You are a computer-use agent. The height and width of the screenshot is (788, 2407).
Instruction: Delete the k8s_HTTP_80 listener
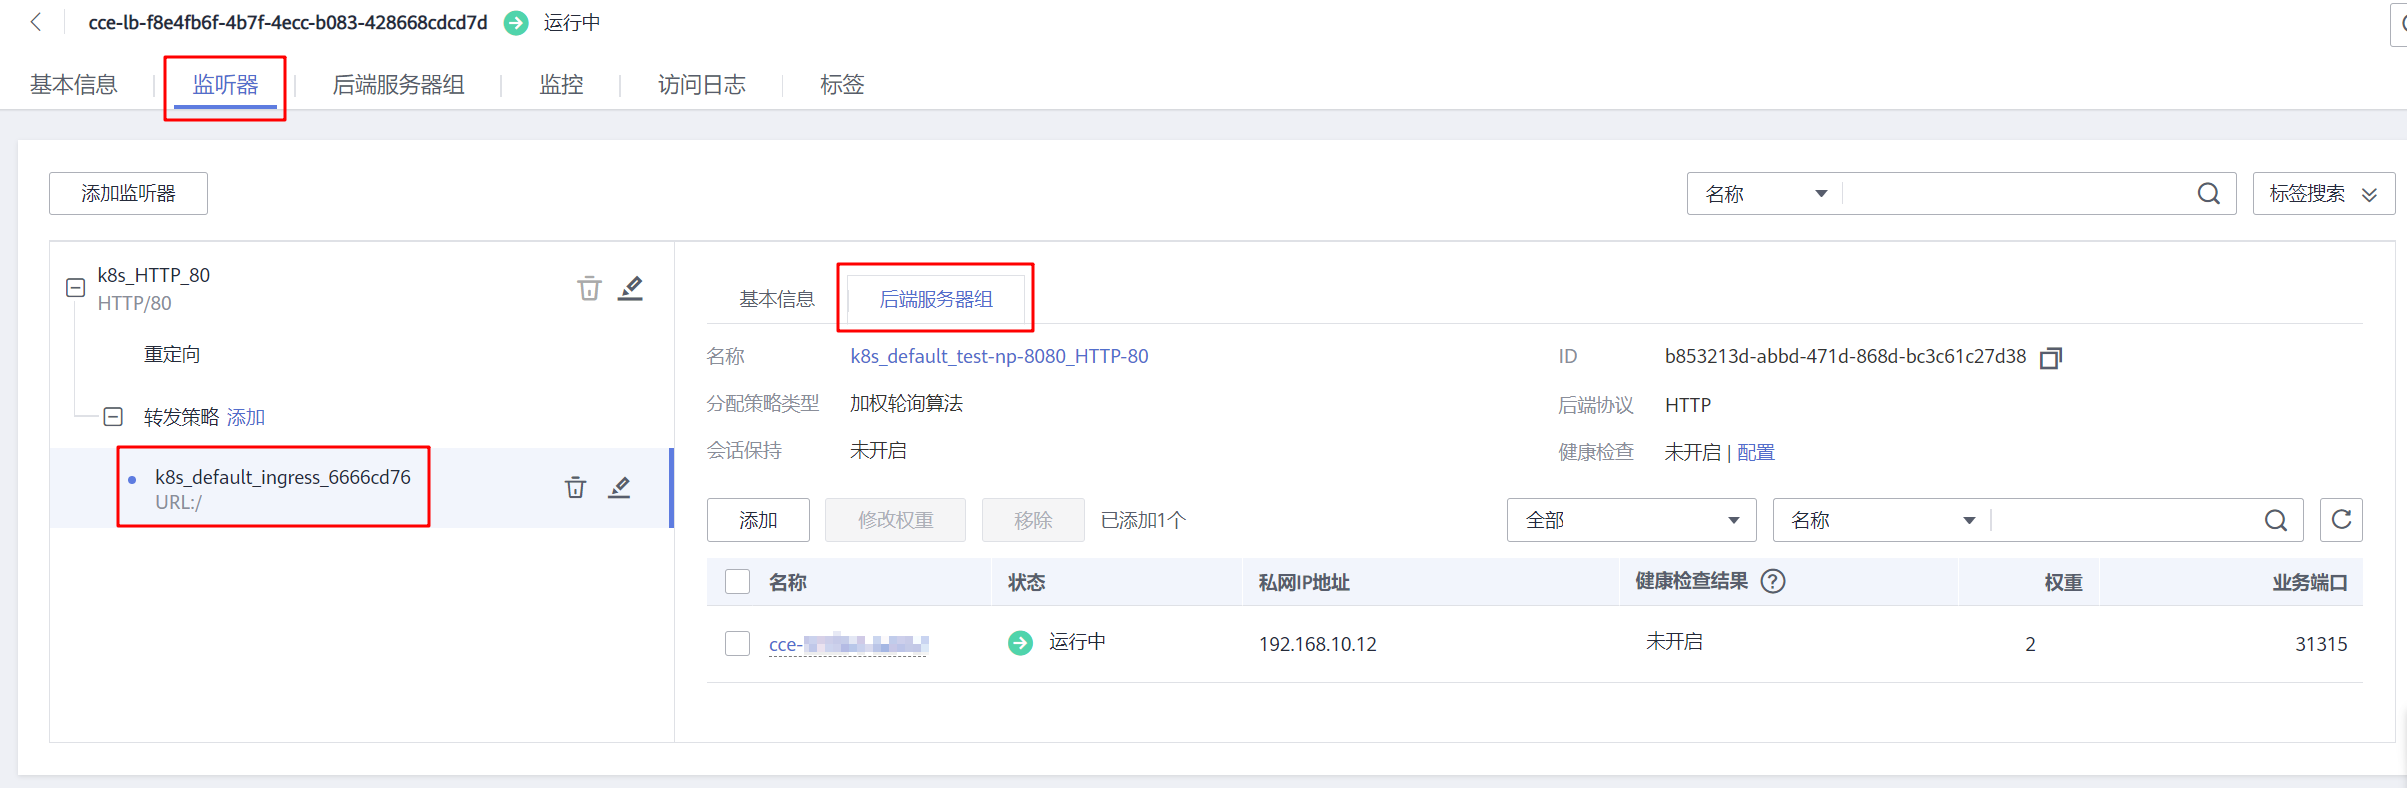pyautogui.click(x=589, y=288)
